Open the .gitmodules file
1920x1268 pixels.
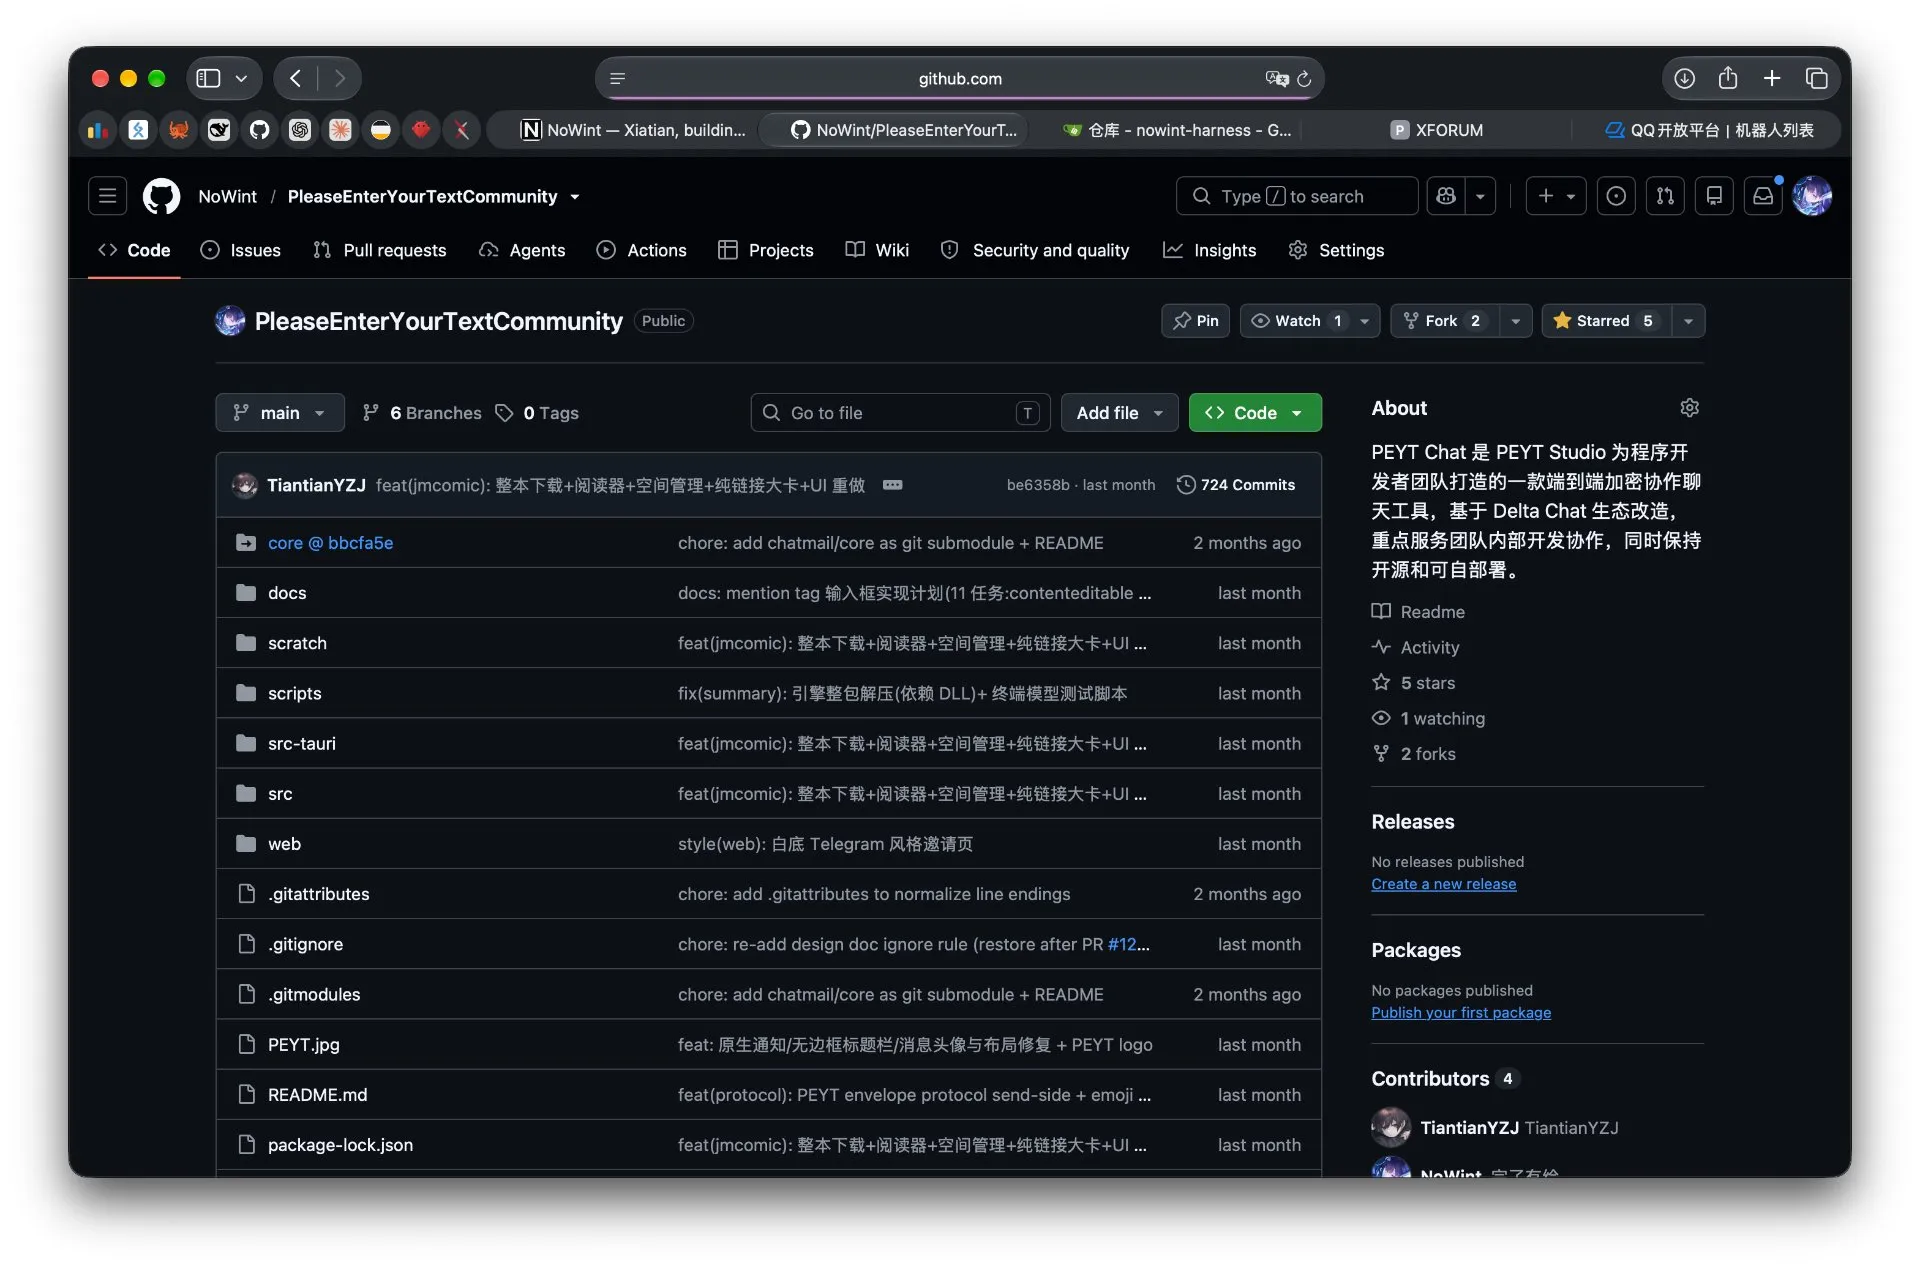tap(314, 995)
